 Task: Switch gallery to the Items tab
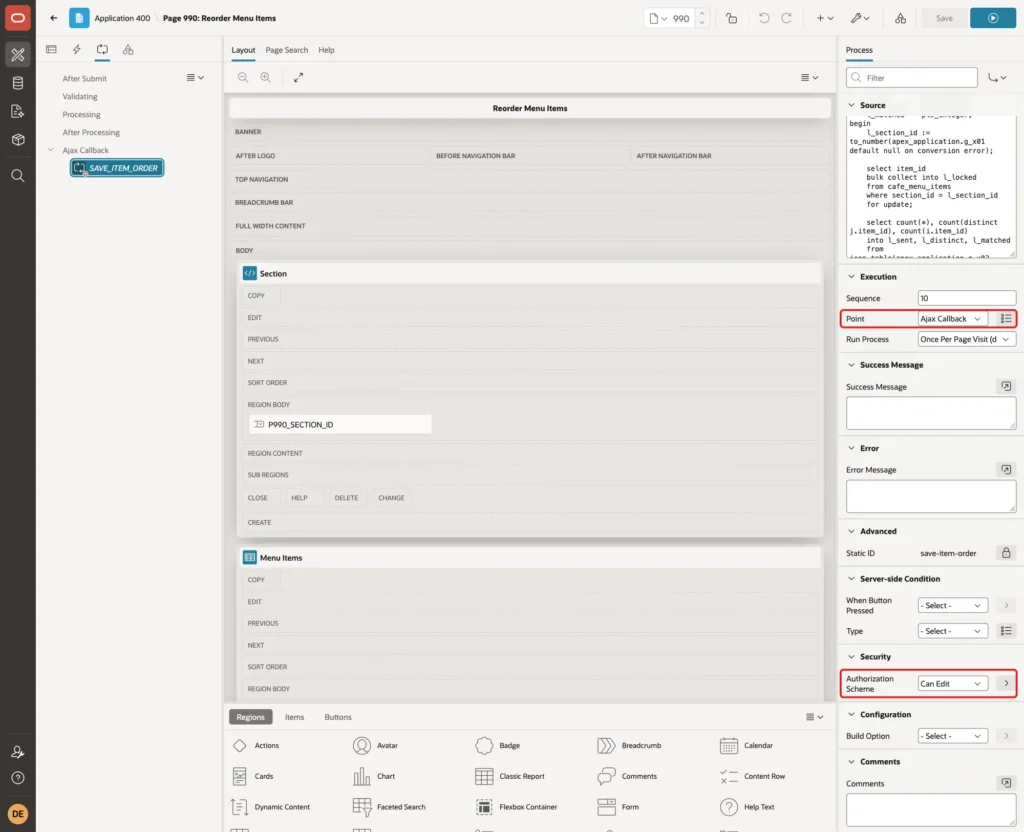[294, 717]
